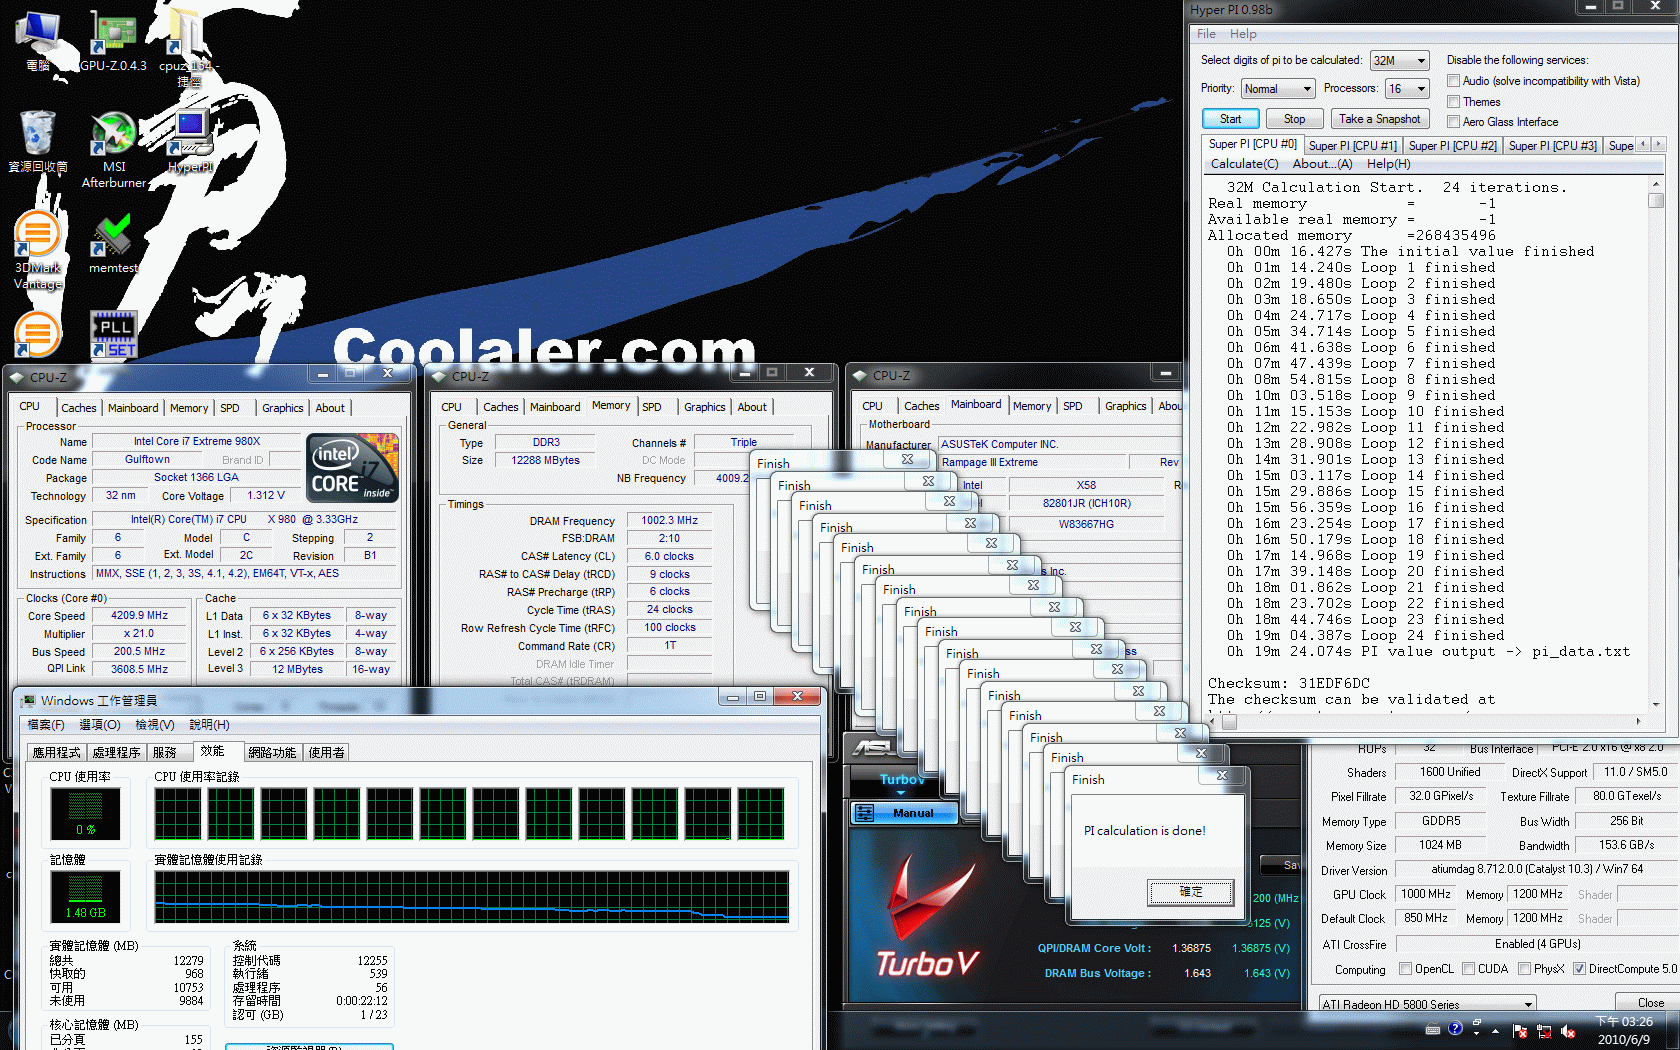Click Hyper PI log vertical scrollbar
Image resolution: width=1680 pixels, height=1050 pixels.
1656,444
